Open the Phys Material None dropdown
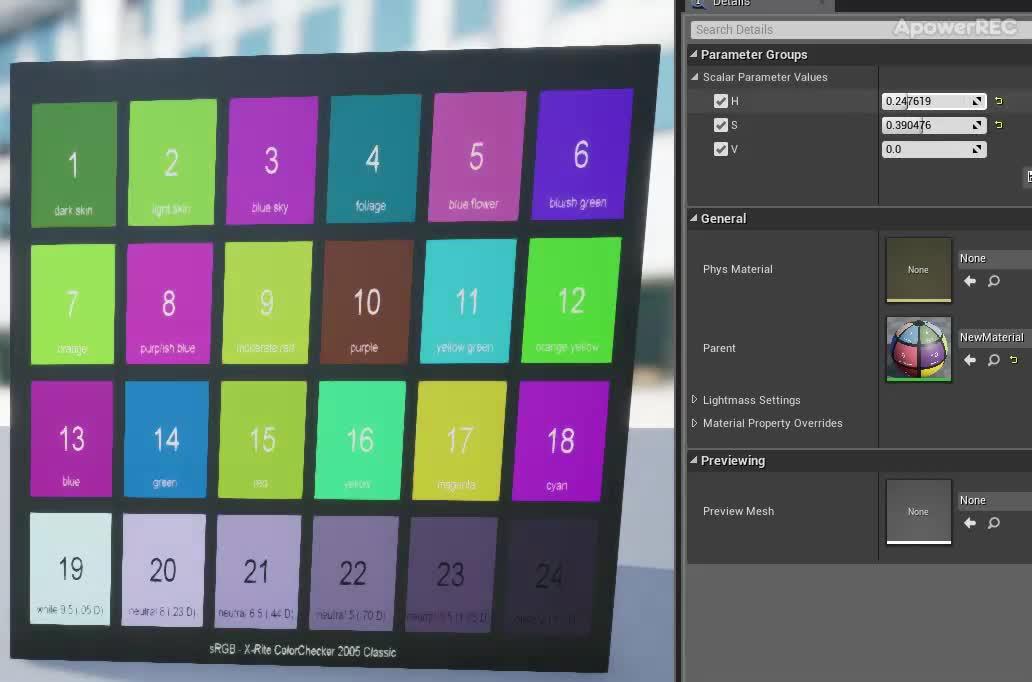This screenshot has width=1032, height=682. [994, 258]
